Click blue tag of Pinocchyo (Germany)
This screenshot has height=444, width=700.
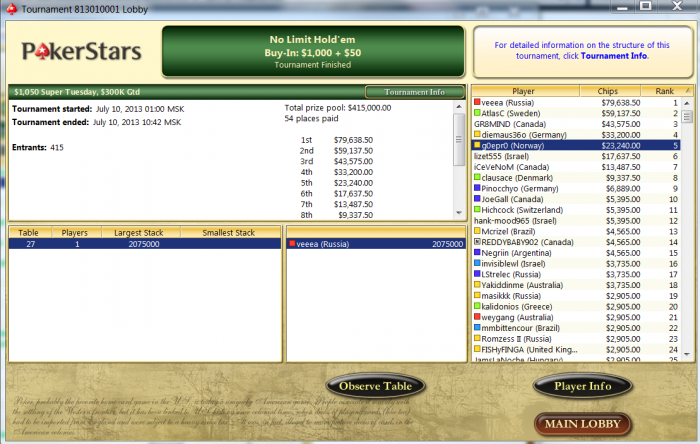pos(477,188)
